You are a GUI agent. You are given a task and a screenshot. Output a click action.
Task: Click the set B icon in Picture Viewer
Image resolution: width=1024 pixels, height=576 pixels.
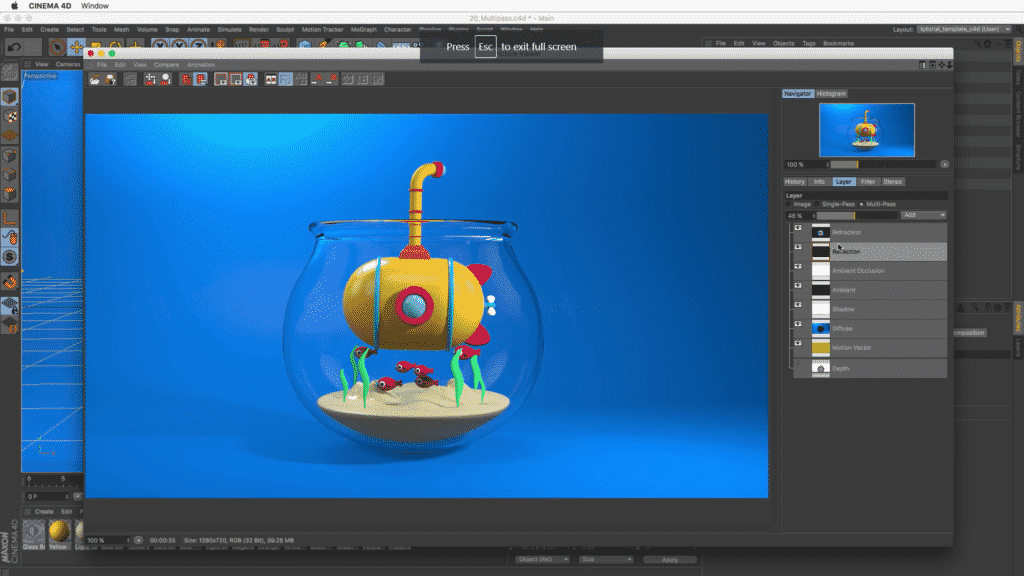[x=332, y=80]
